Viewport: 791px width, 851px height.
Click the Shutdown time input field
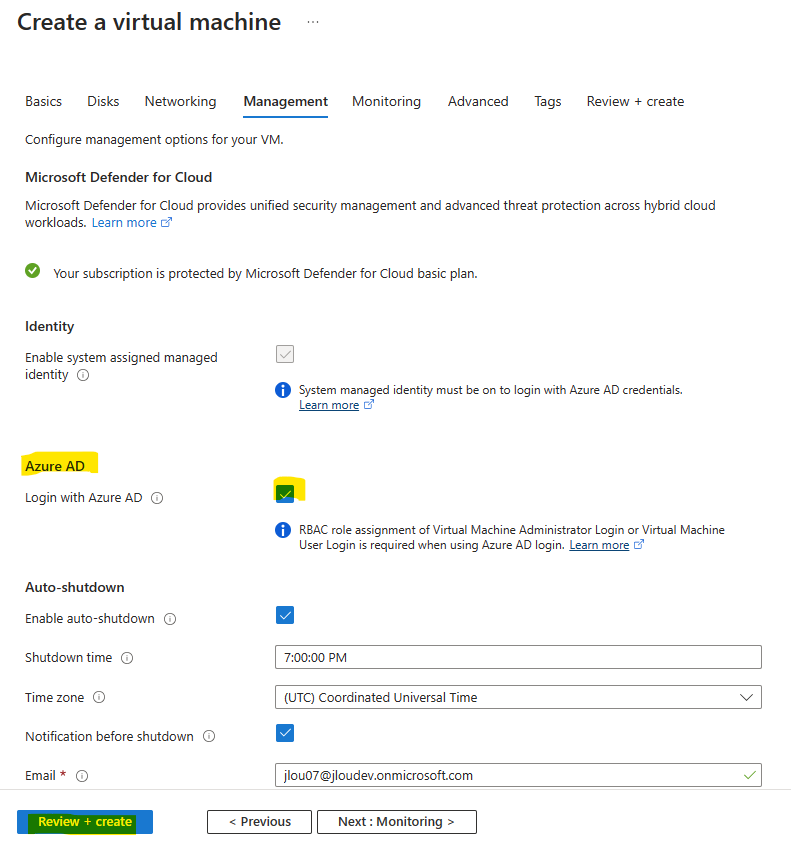tap(518, 658)
